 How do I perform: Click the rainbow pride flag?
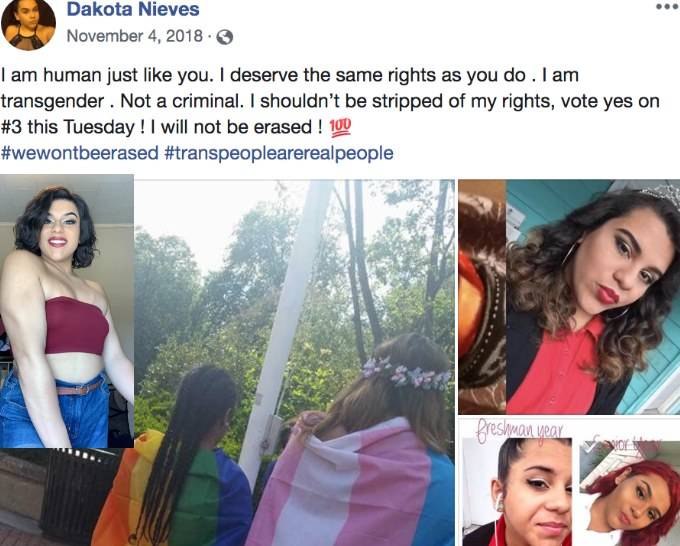coord(130,494)
